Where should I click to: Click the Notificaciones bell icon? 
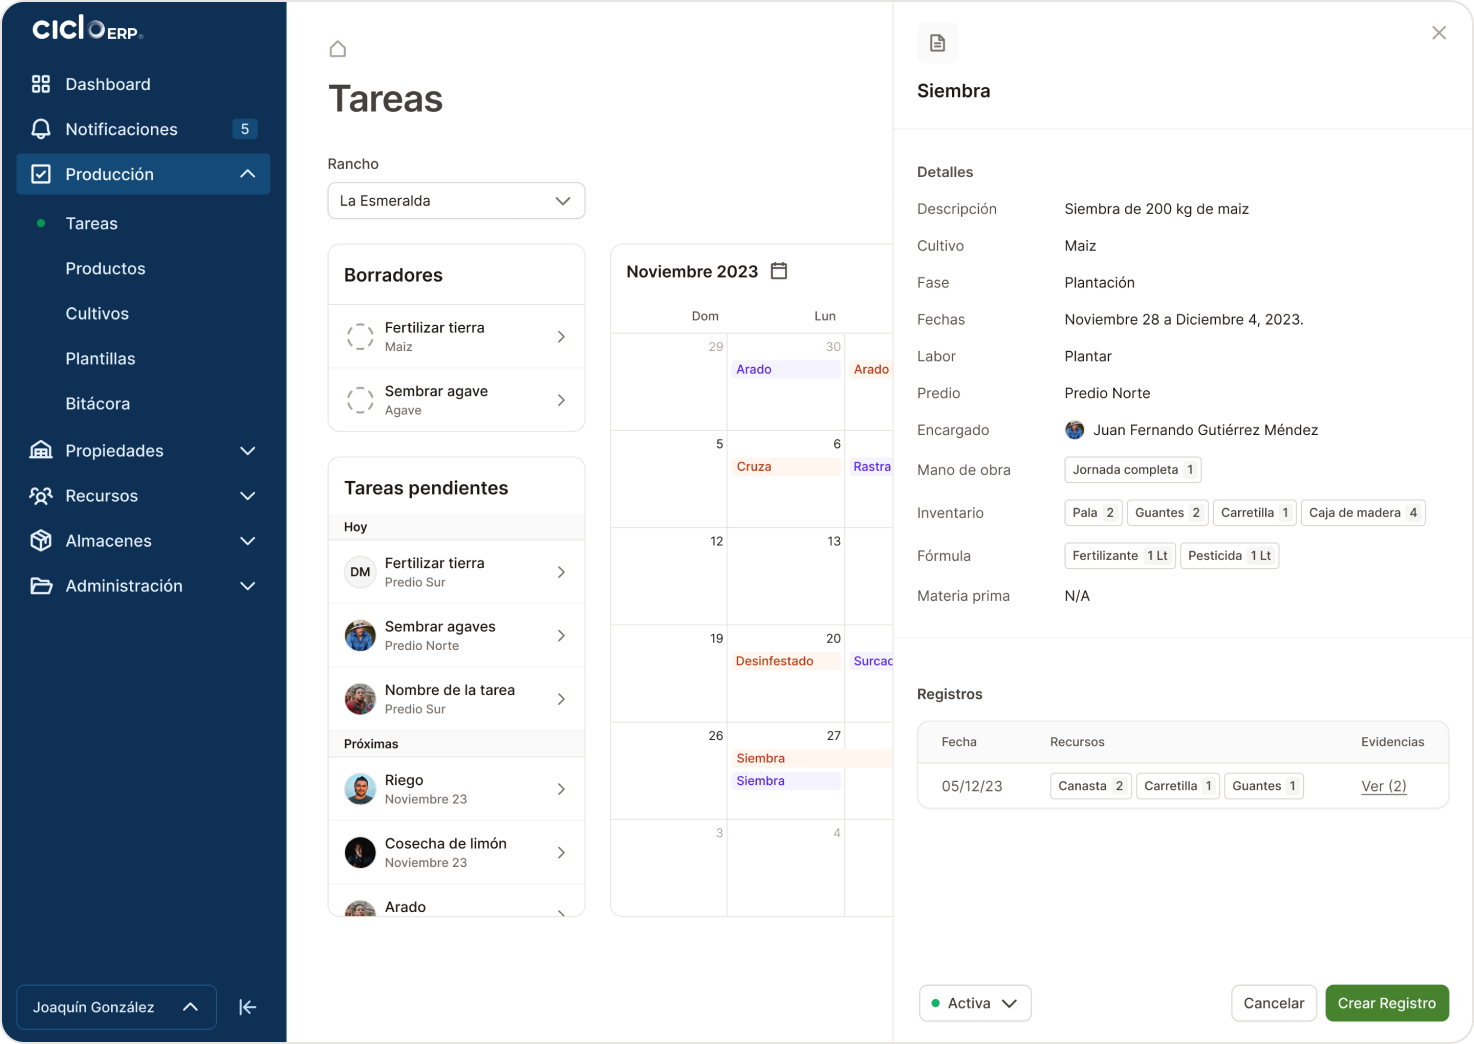[x=41, y=129]
